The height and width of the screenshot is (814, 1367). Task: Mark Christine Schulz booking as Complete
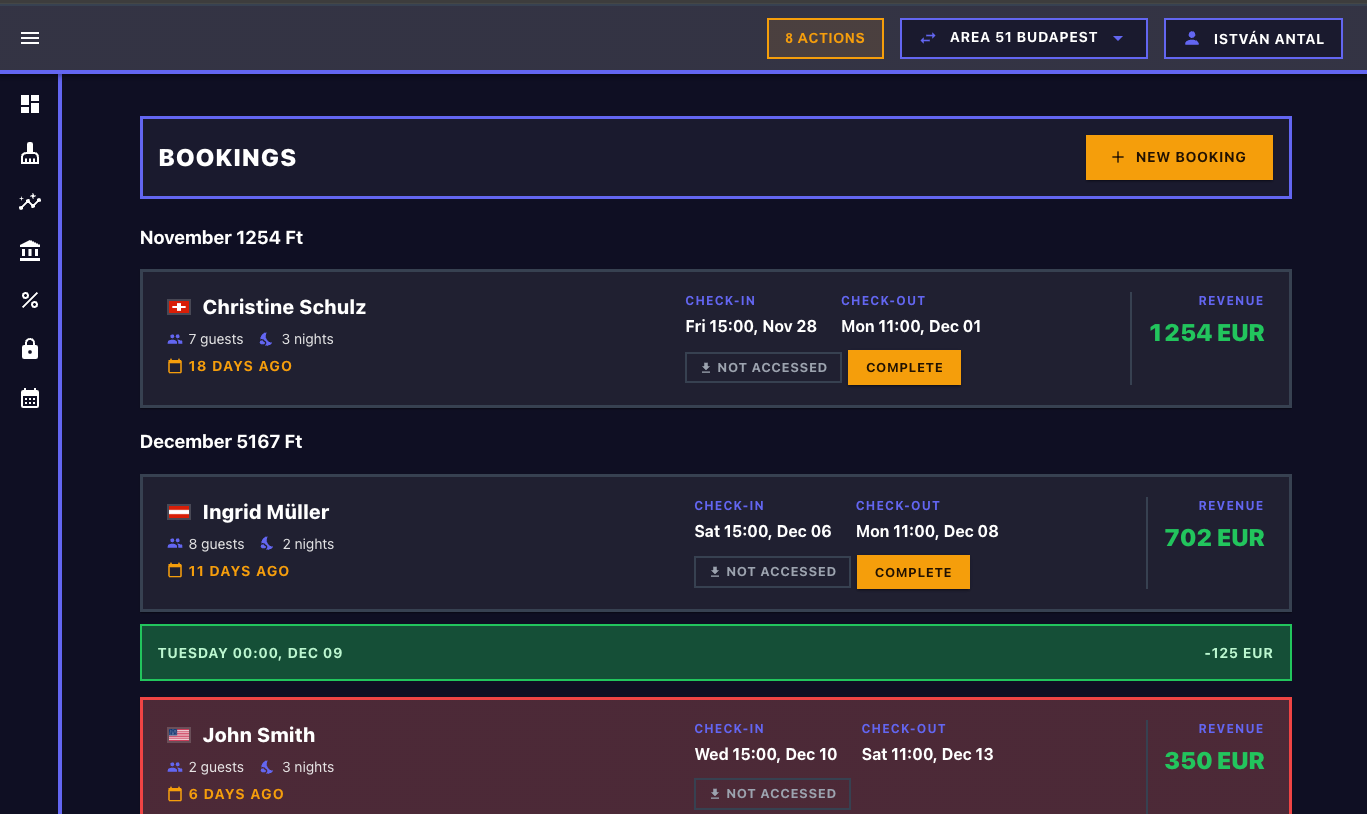904,367
